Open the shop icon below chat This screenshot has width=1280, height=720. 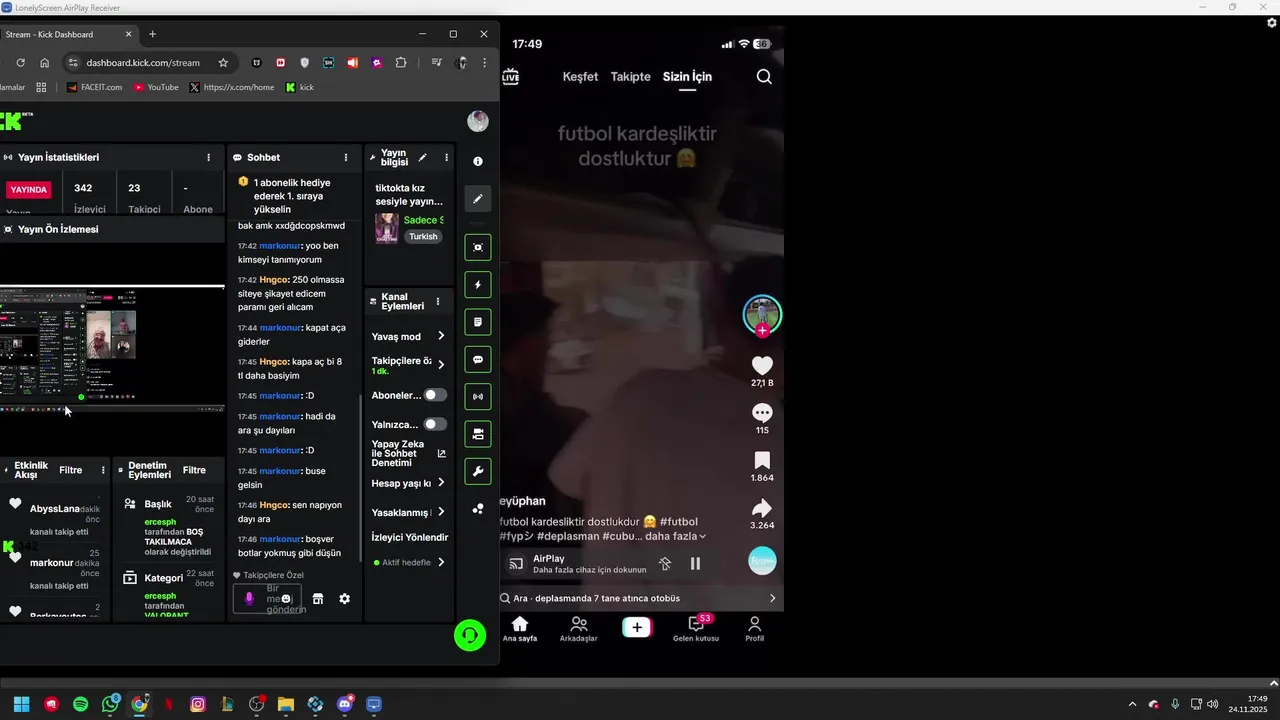click(318, 599)
